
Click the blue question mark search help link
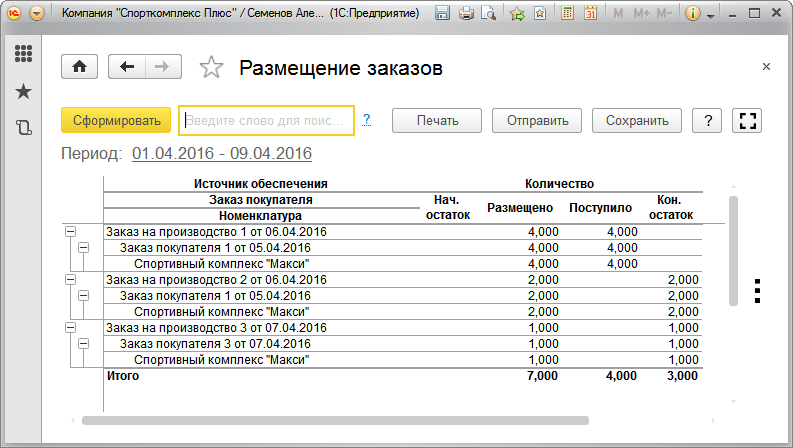tap(366, 120)
